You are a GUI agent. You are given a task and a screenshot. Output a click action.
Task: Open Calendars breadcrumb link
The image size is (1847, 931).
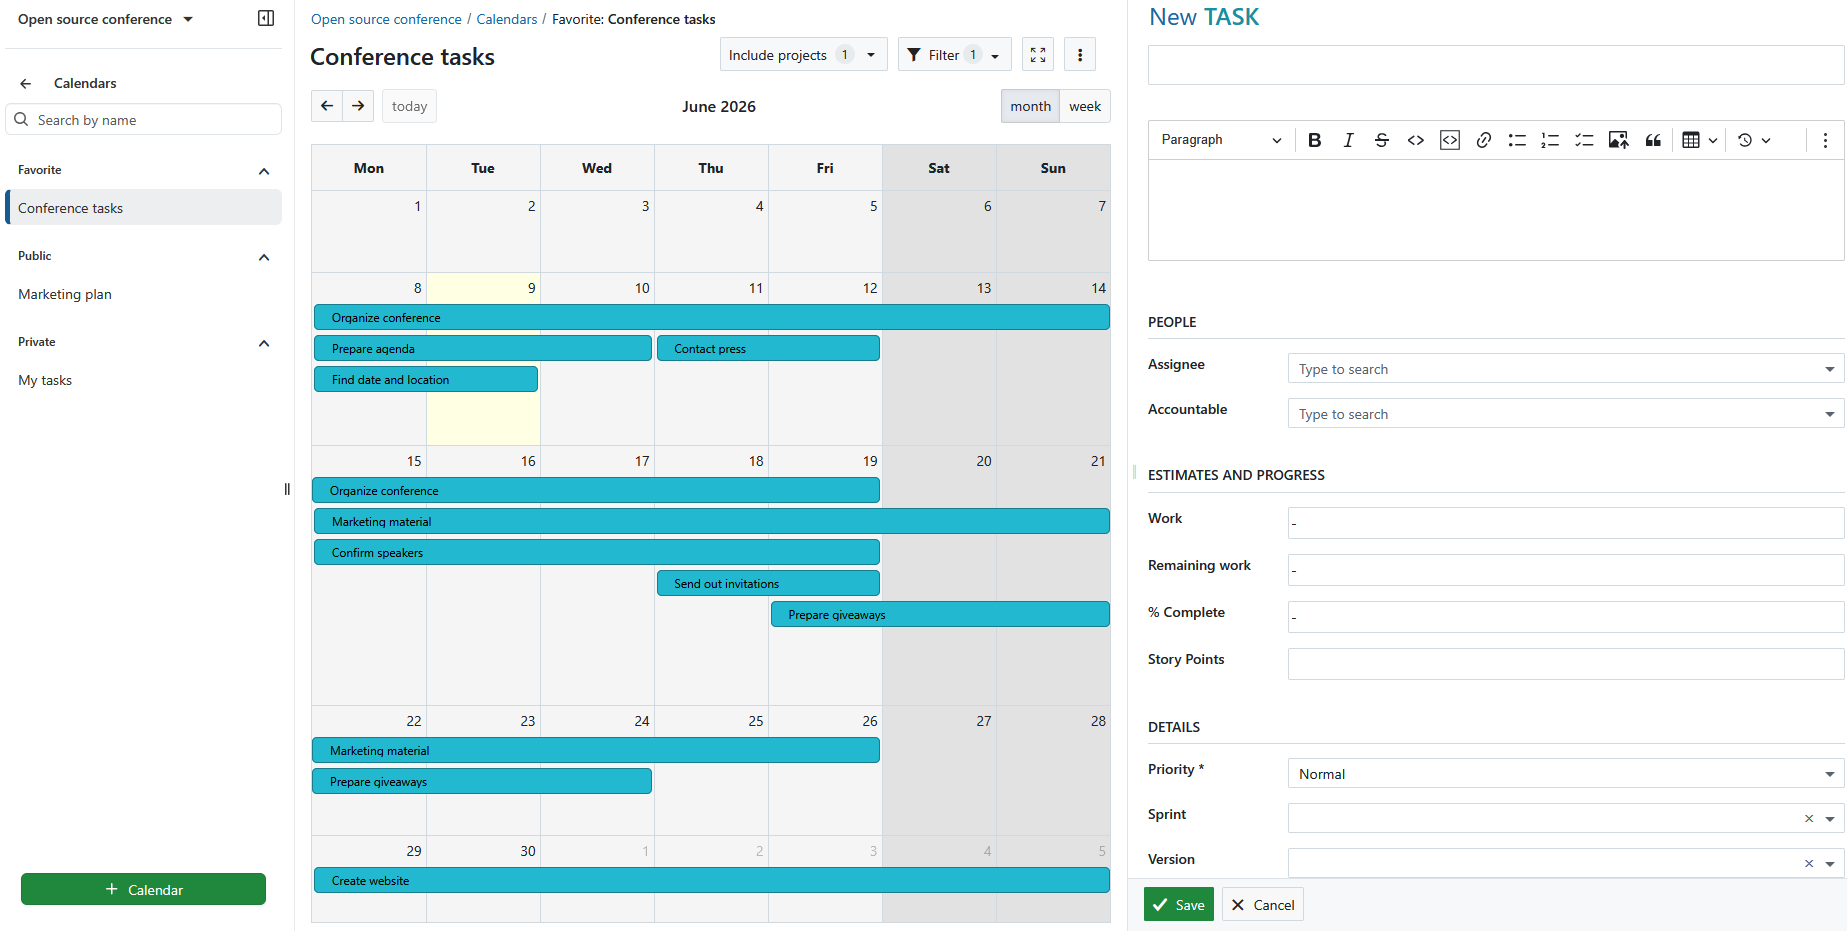(x=507, y=19)
